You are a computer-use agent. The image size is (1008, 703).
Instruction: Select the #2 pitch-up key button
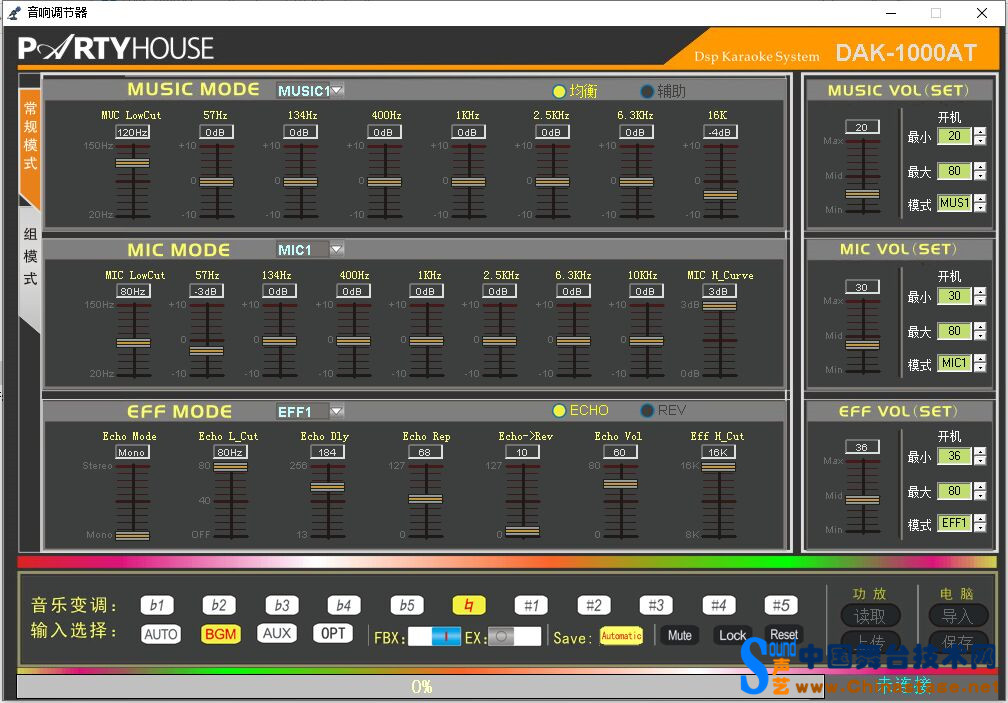[x=593, y=605]
